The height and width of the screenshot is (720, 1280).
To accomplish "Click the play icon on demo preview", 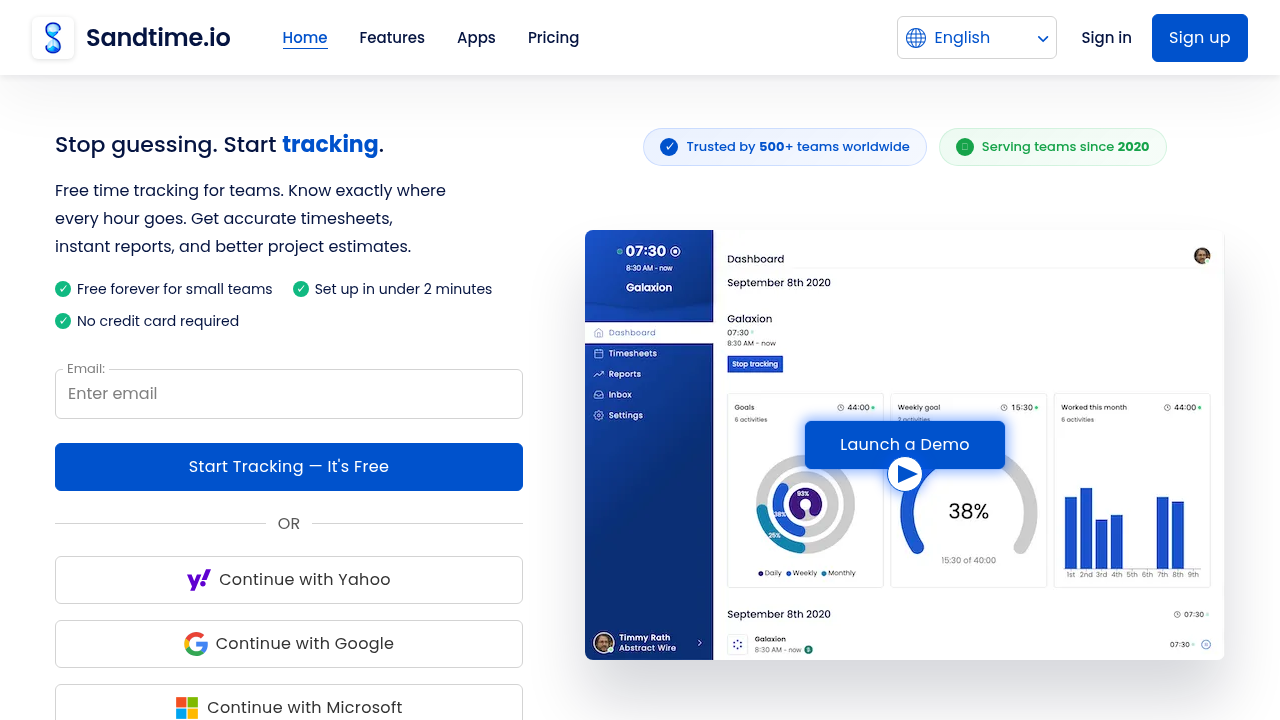I will (905, 473).
